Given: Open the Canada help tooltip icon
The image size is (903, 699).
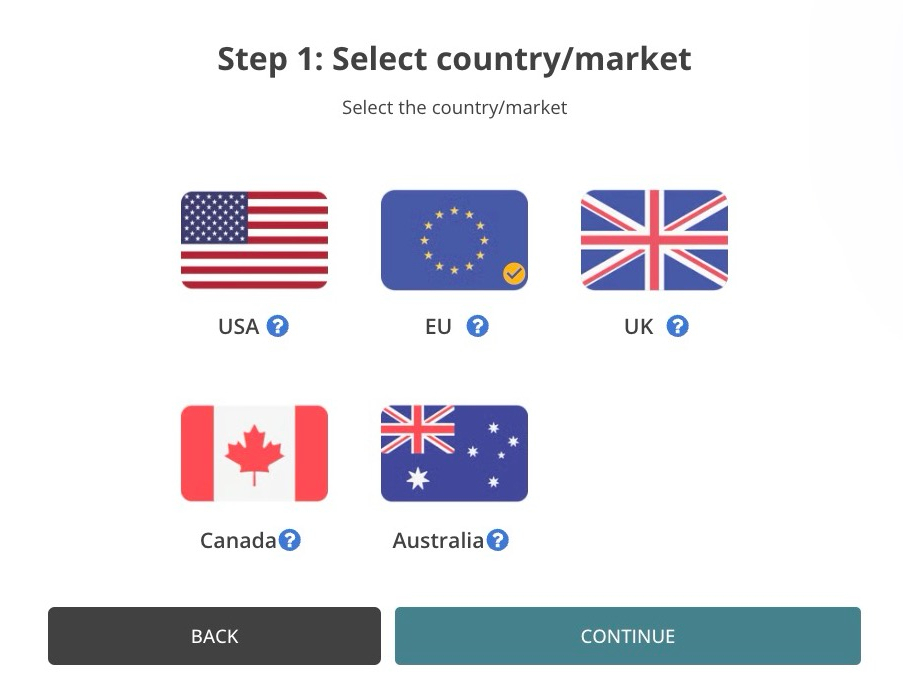Looking at the screenshot, I should pyautogui.click(x=290, y=540).
